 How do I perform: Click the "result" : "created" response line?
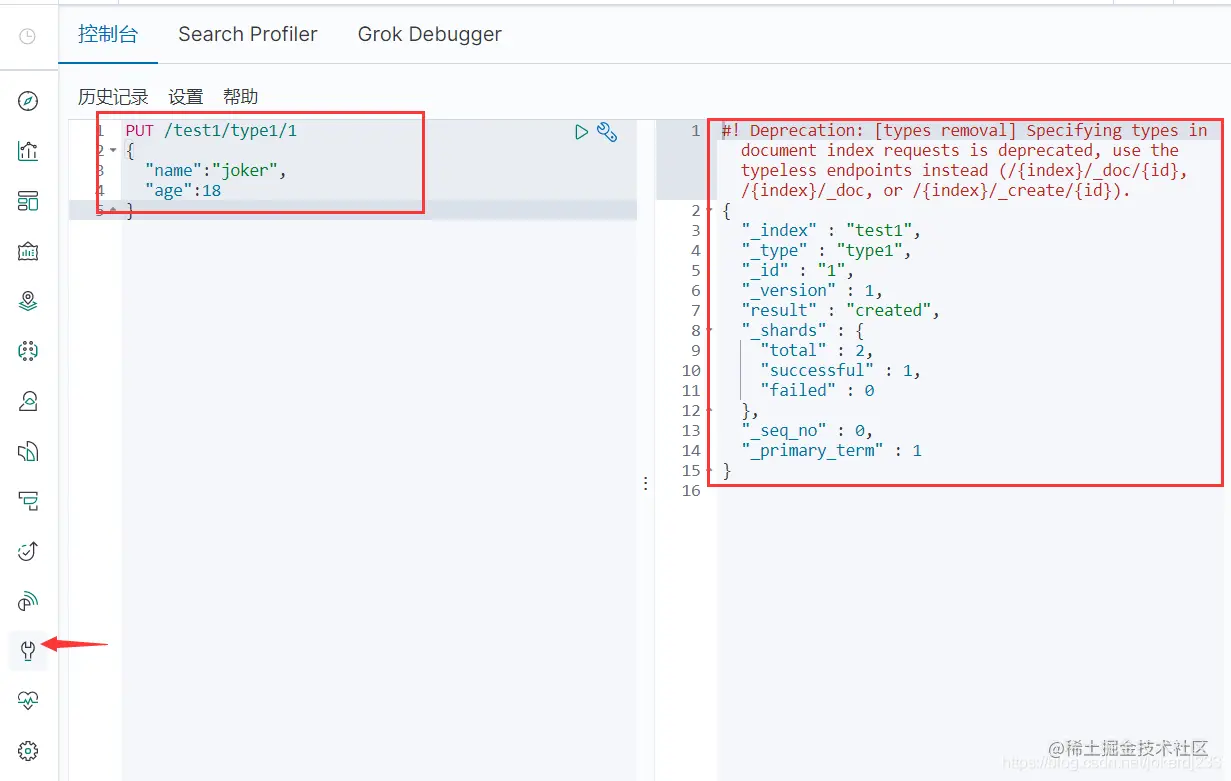841,310
